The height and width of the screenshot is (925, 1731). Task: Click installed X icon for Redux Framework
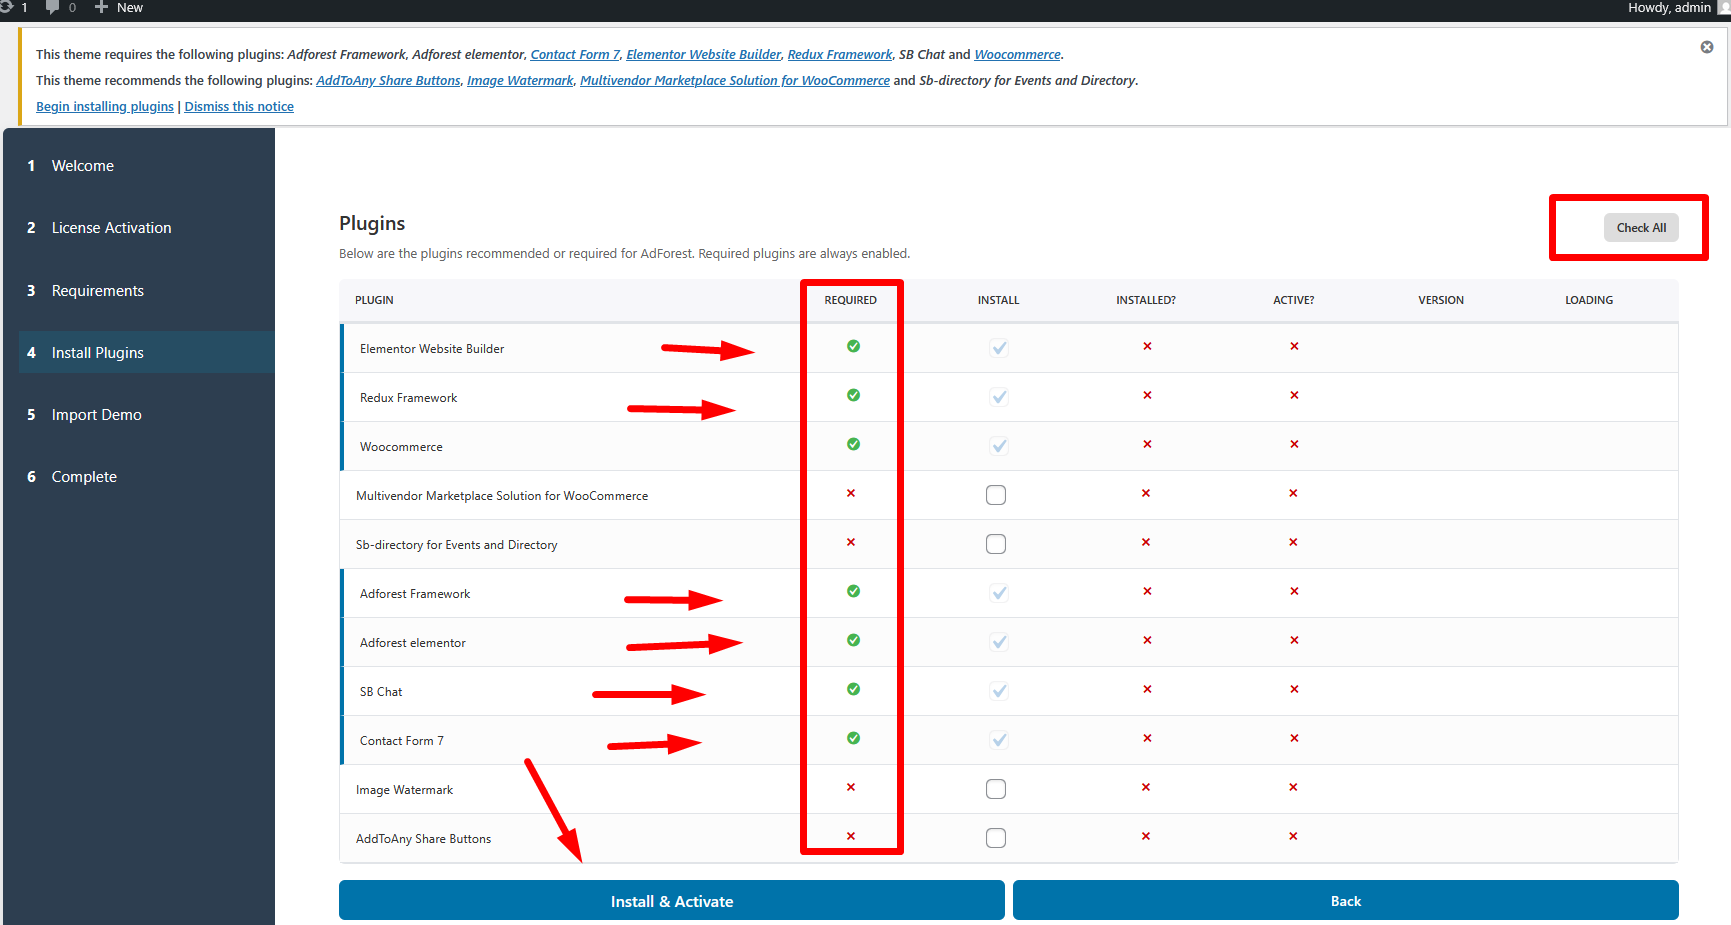(x=1147, y=395)
